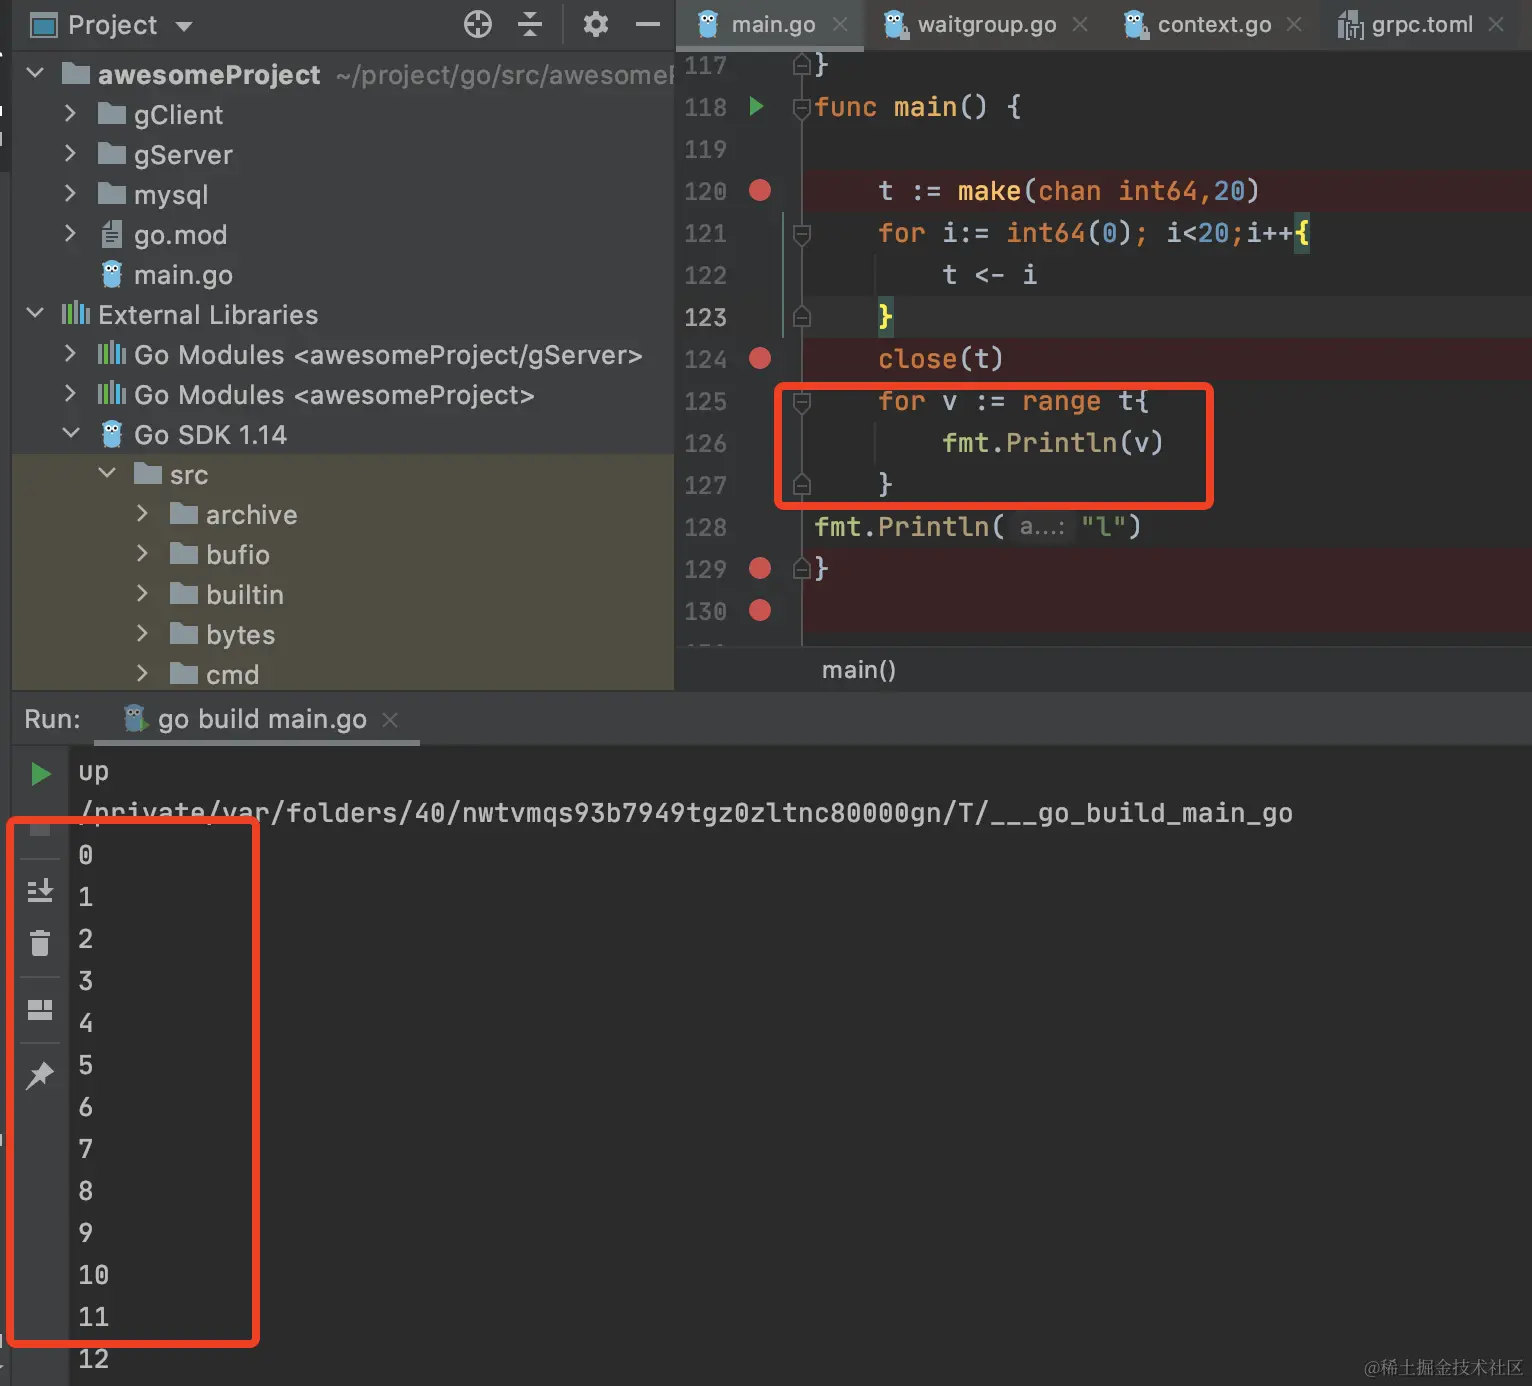Close the grpc.toml tab
The width and height of the screenshot is (1532, 1386).
pyautogui.click(x=1496, y=24)
